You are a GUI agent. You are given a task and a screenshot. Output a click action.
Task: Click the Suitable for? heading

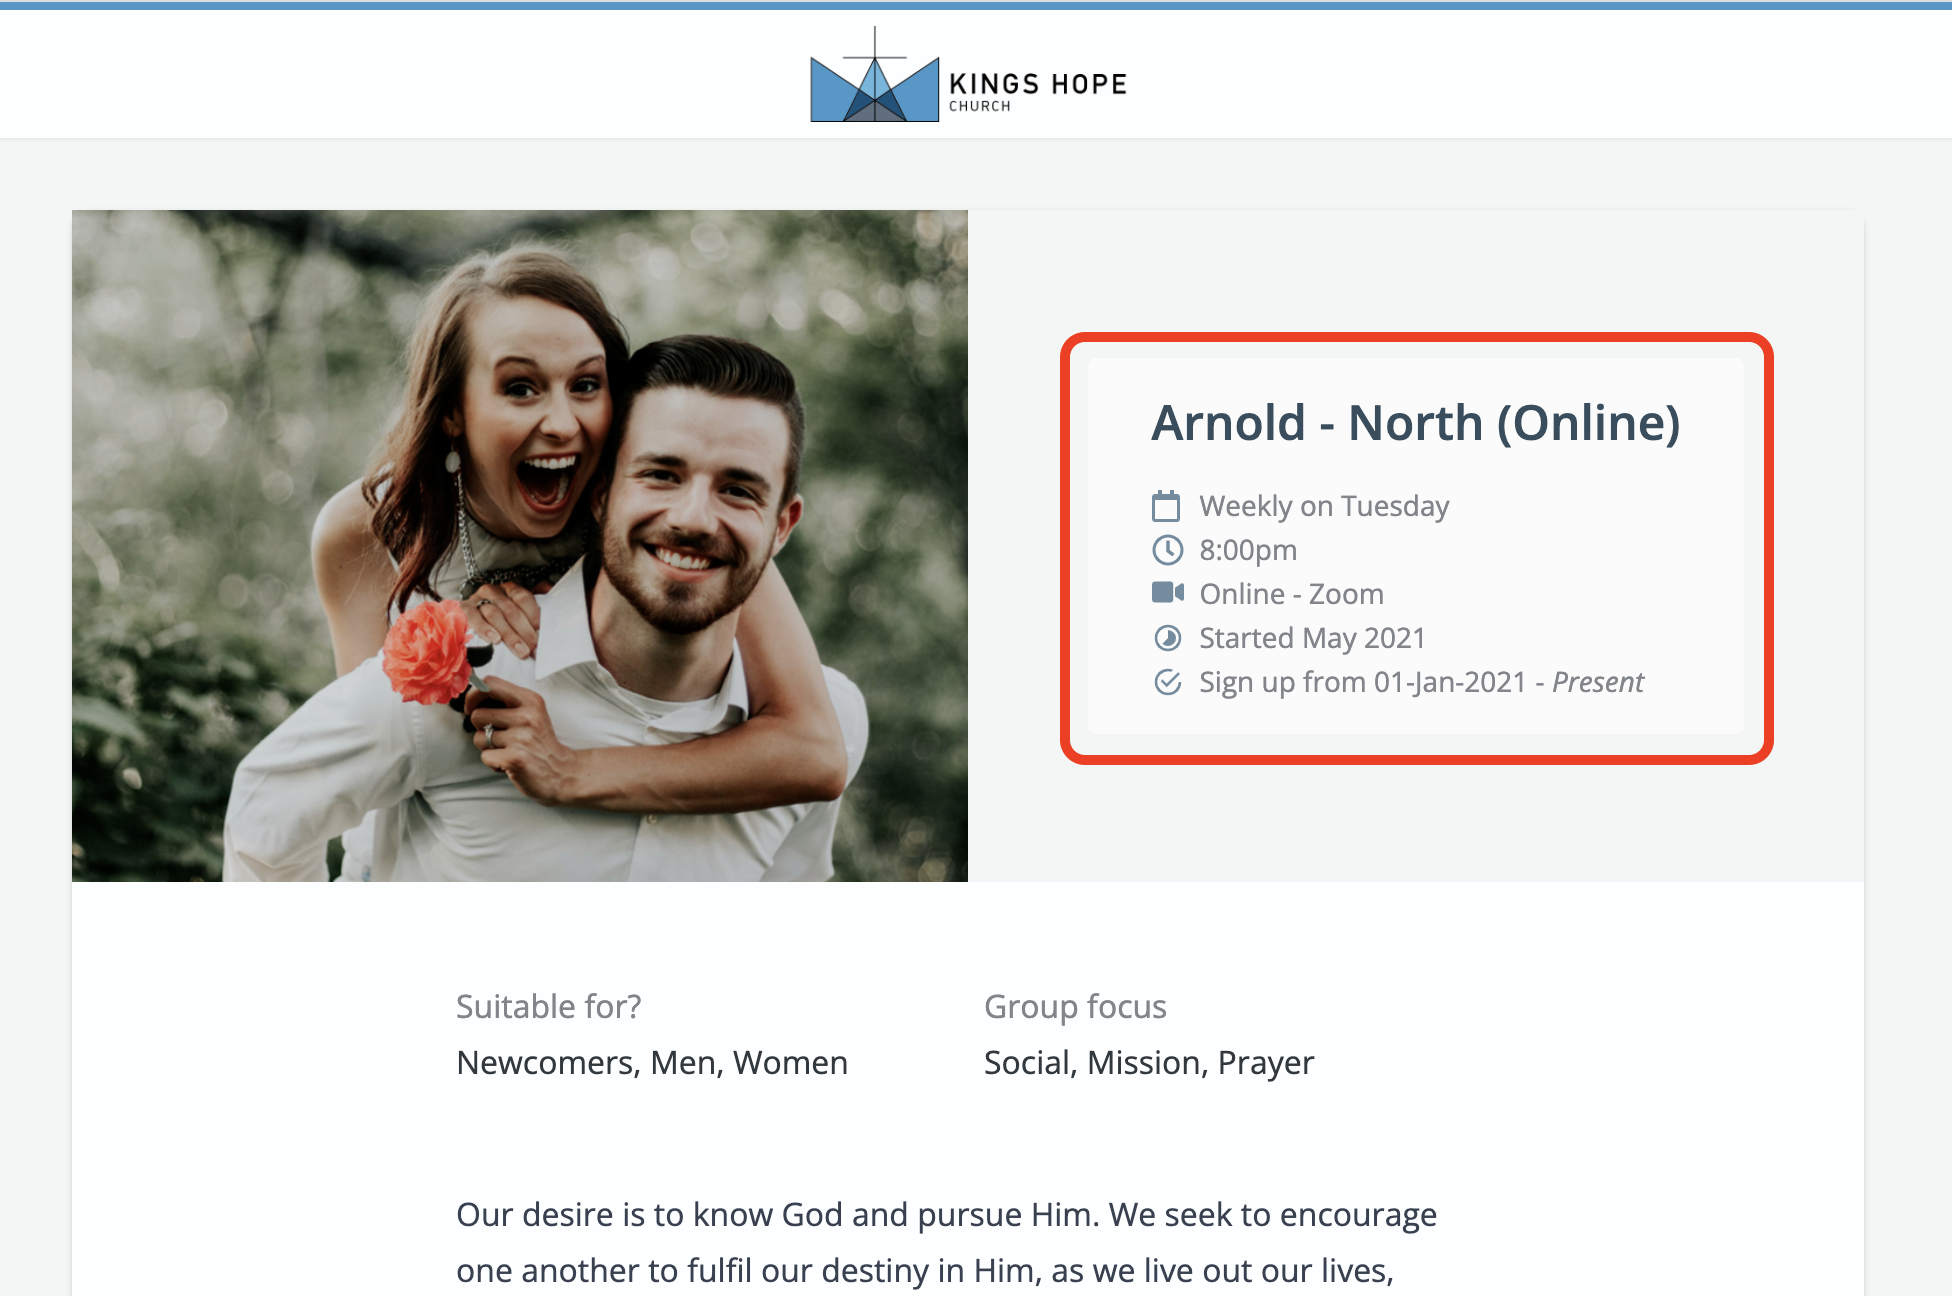[x=548, y=1006]
